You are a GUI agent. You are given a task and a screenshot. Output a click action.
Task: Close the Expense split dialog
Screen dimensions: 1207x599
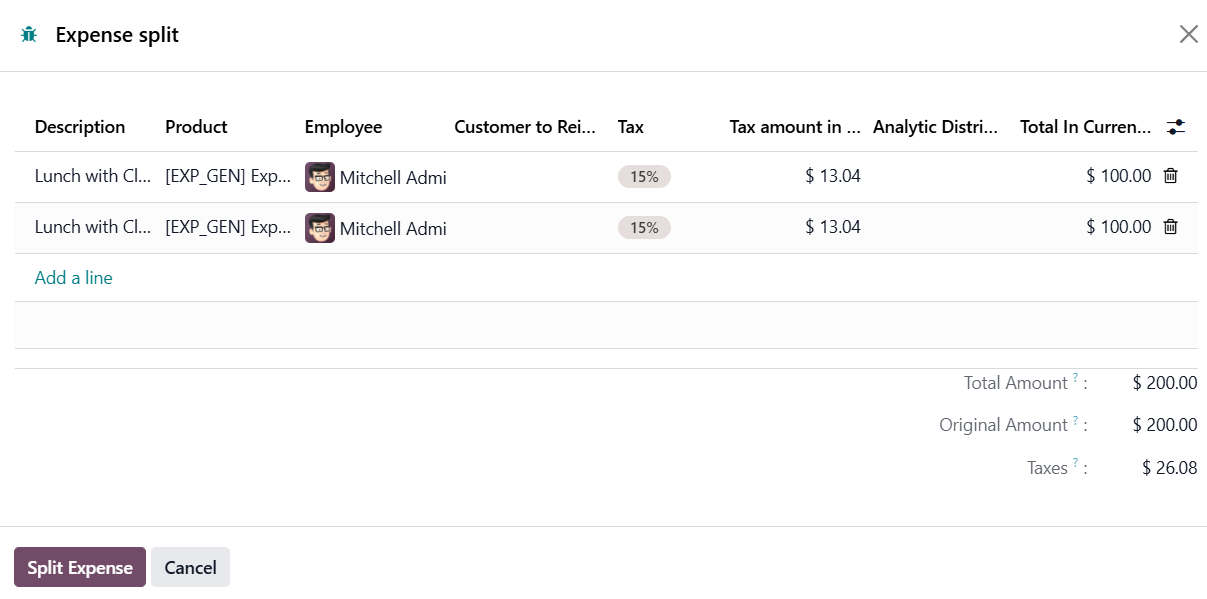coord(1188,35)
